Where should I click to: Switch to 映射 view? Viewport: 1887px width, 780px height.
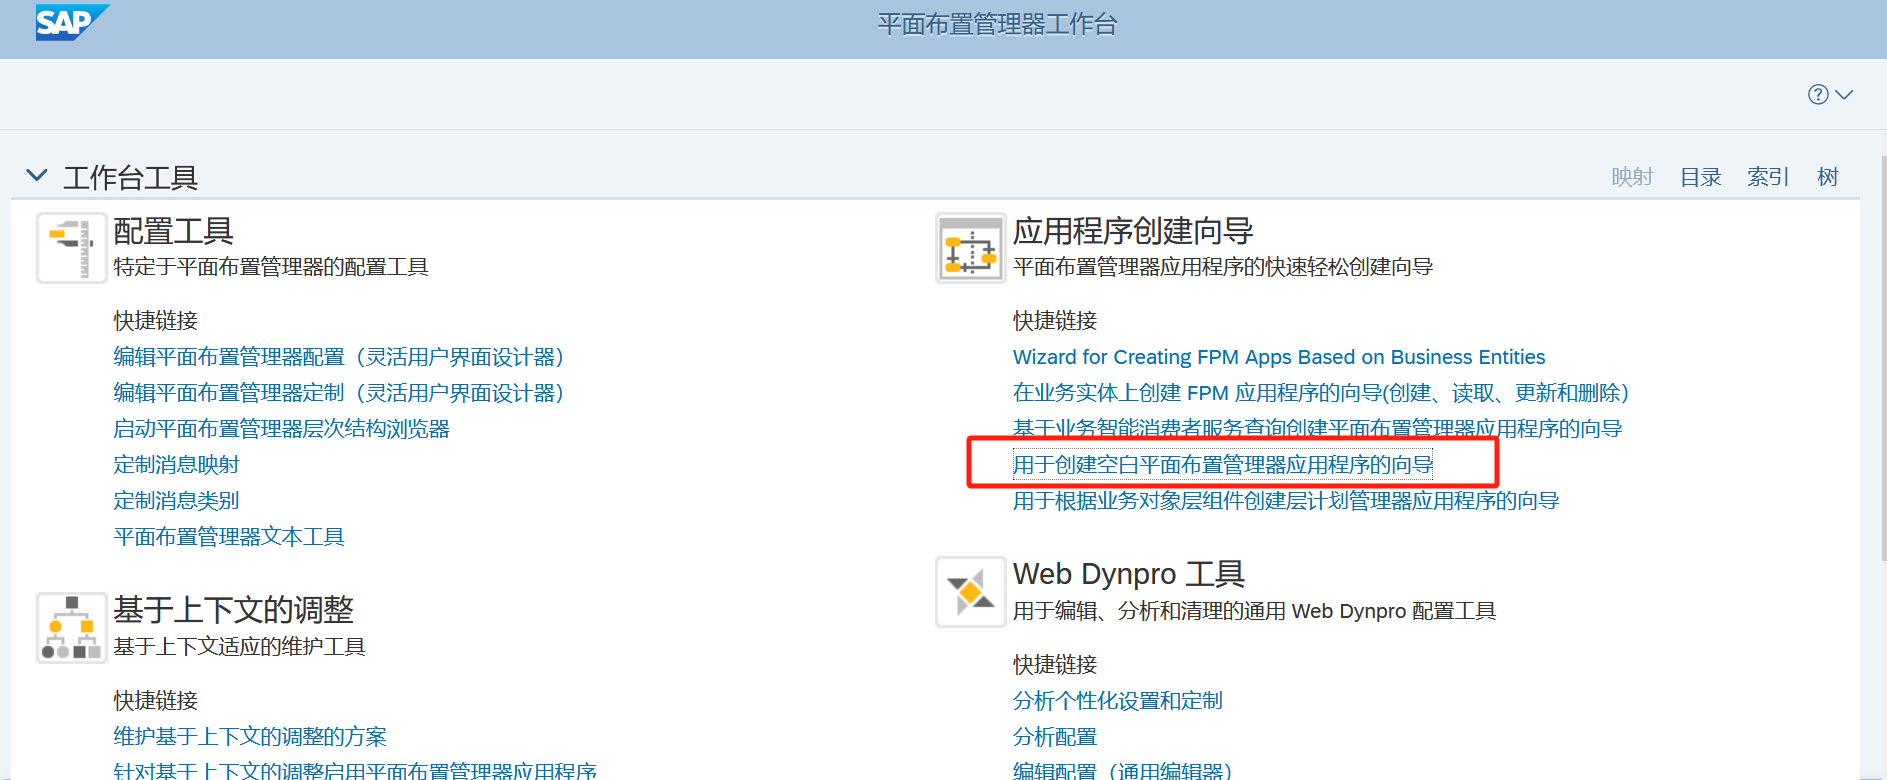pos(1632,177)
